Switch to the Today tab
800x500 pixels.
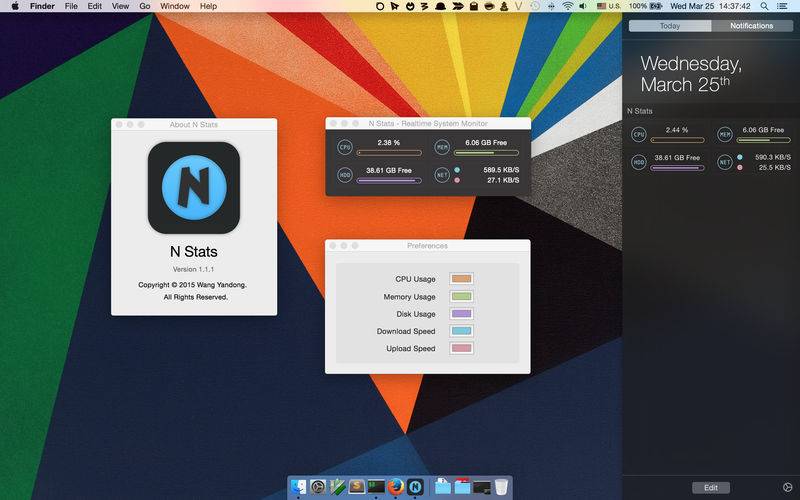pyautogui.click(x=670, y=26)
